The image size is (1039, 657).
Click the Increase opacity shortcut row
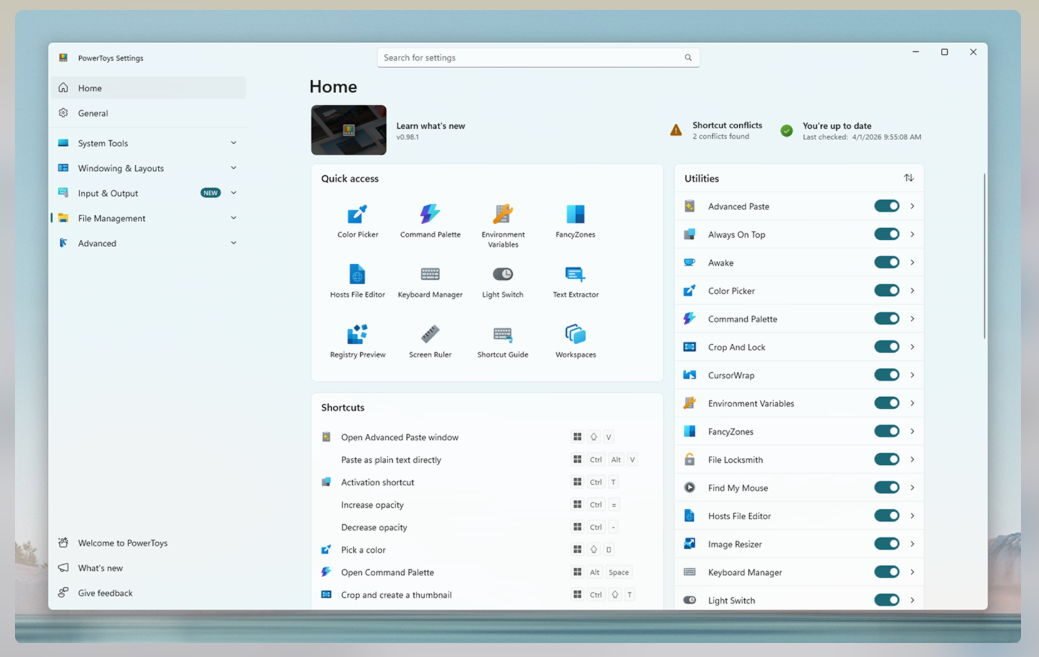[487, 505]
